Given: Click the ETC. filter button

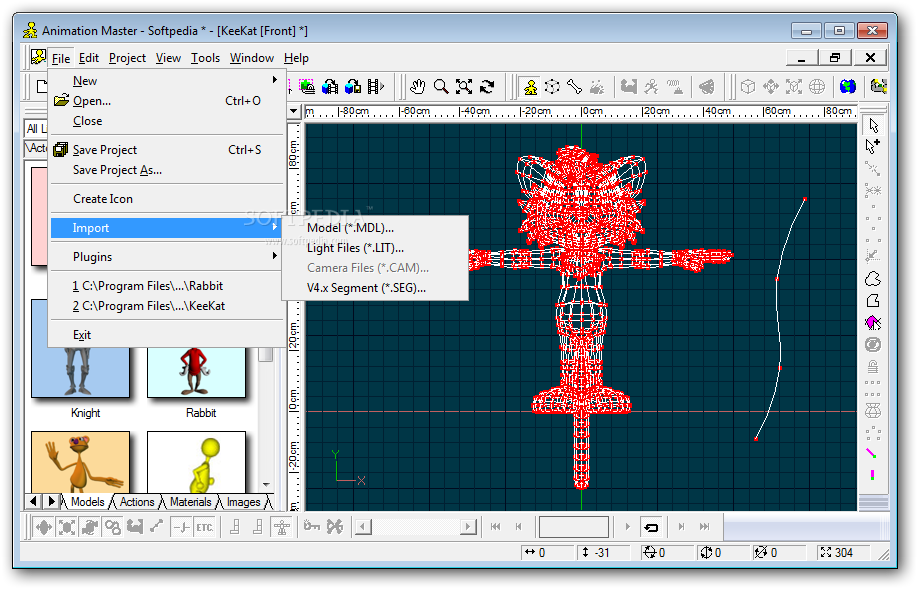Looking at the screenshot, I should (x=204, y=527).
